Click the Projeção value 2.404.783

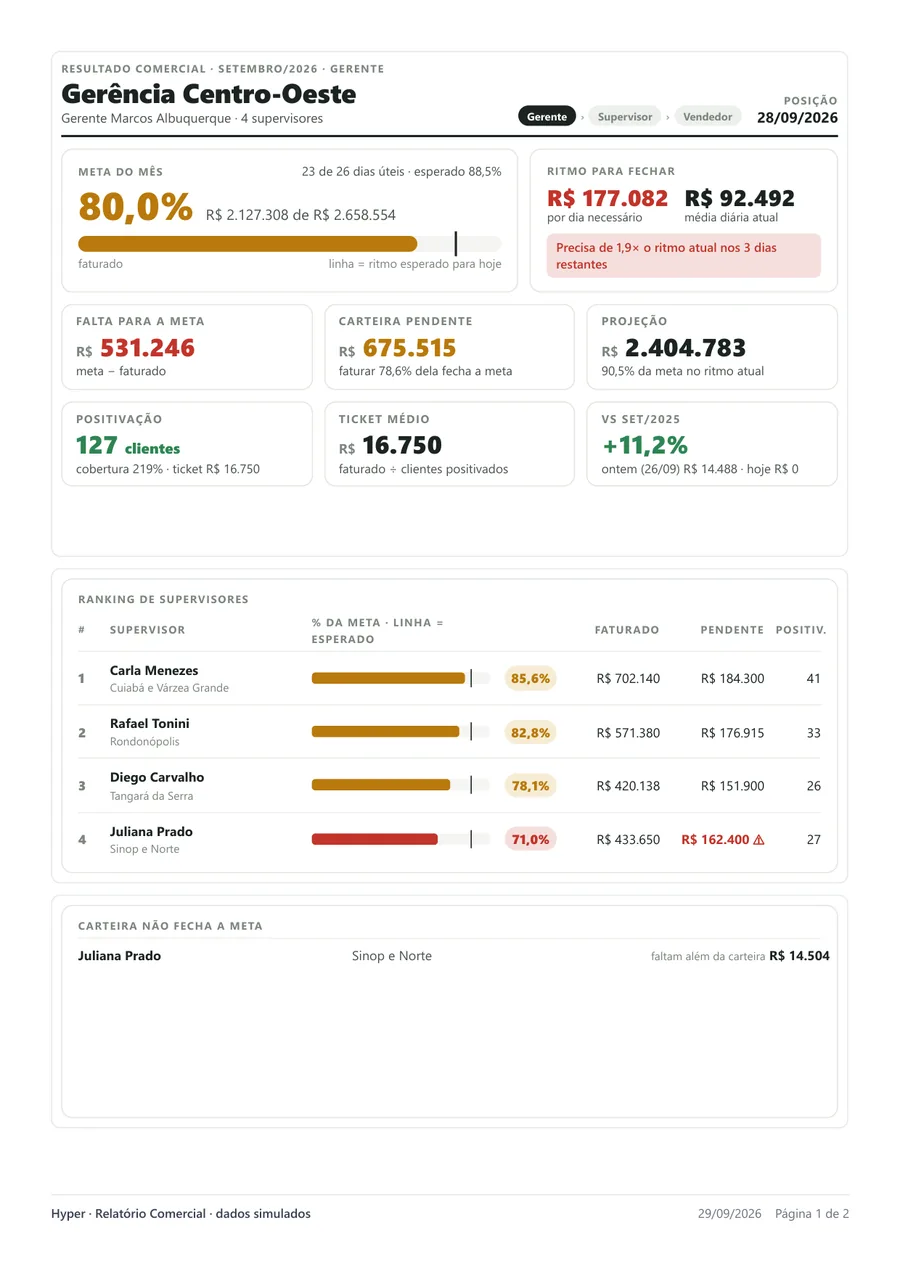(686, 348)
